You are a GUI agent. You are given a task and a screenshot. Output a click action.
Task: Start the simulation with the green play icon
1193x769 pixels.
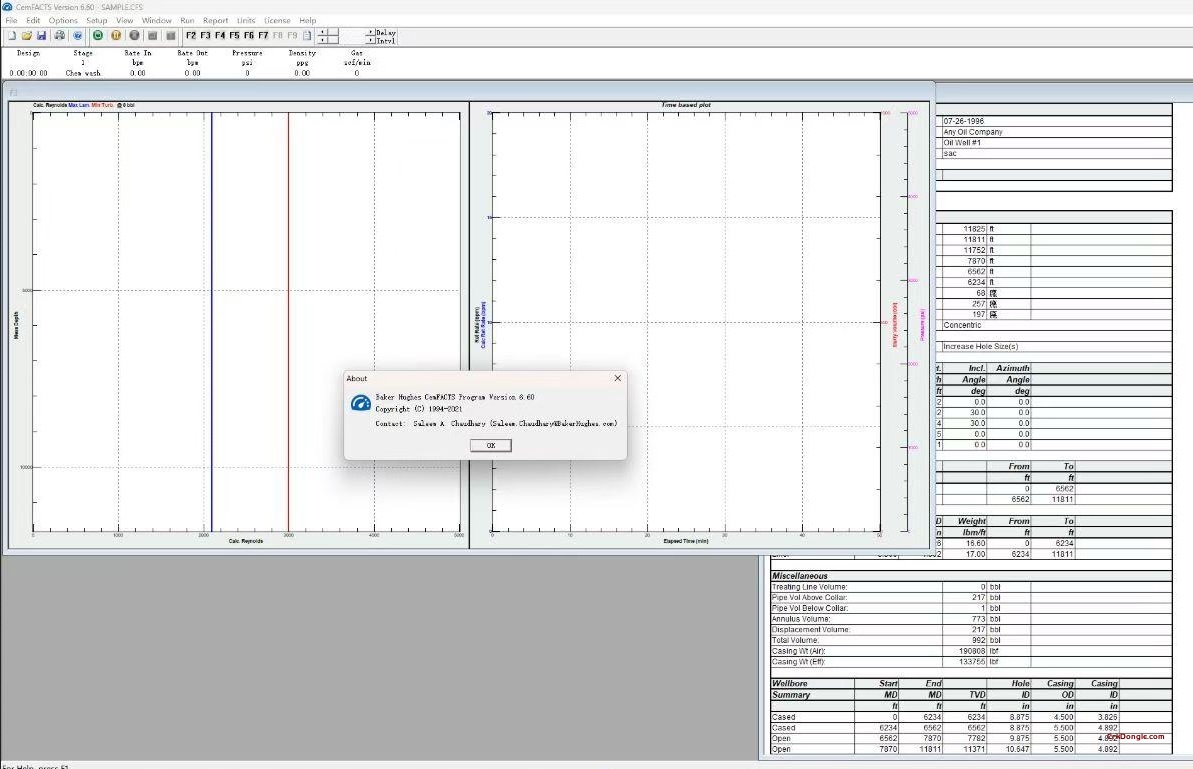pos(97,35)
